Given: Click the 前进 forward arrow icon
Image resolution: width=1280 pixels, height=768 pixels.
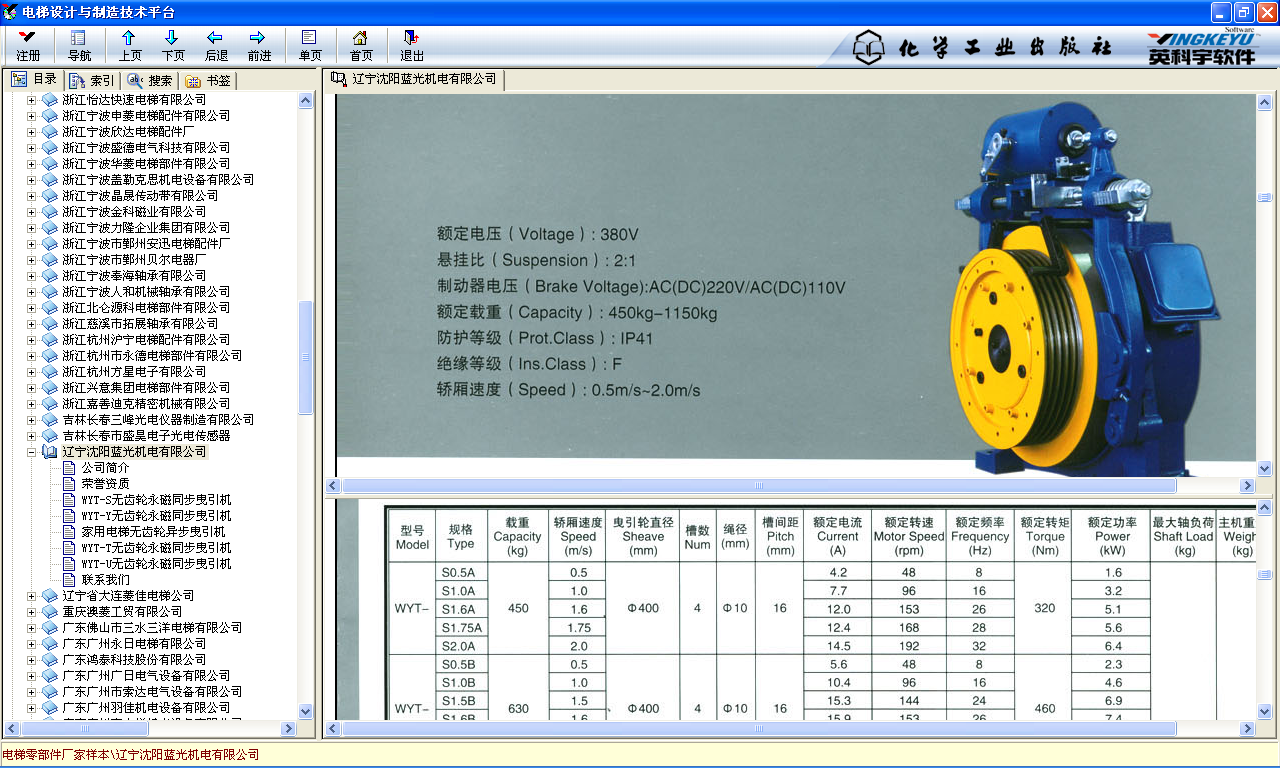Looking at the screenshot, I should coord(259,45).
